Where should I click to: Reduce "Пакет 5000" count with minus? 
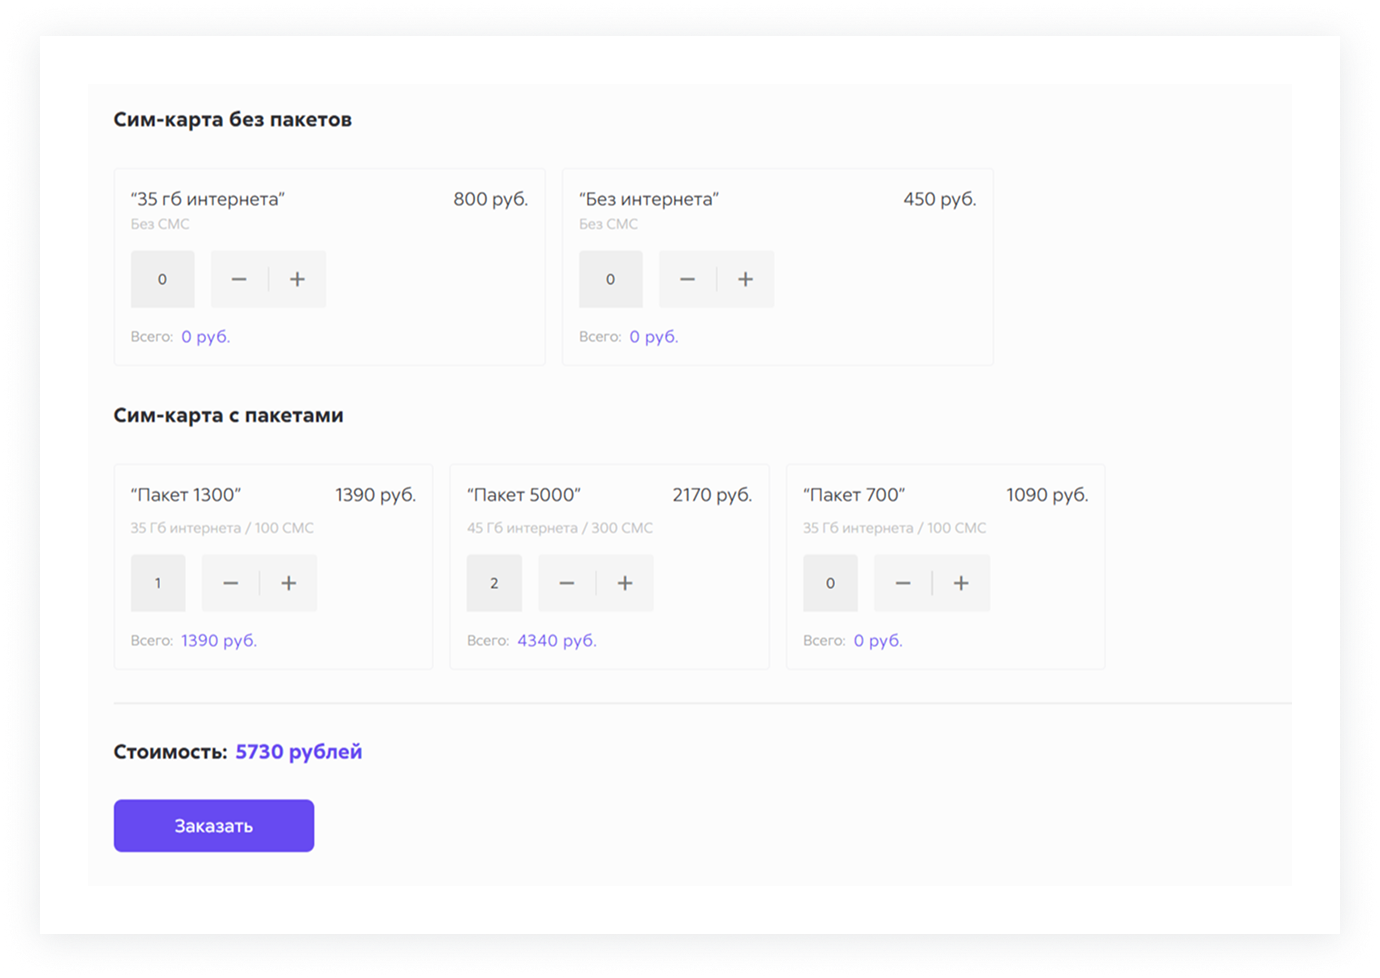click(x=567, y=583)
